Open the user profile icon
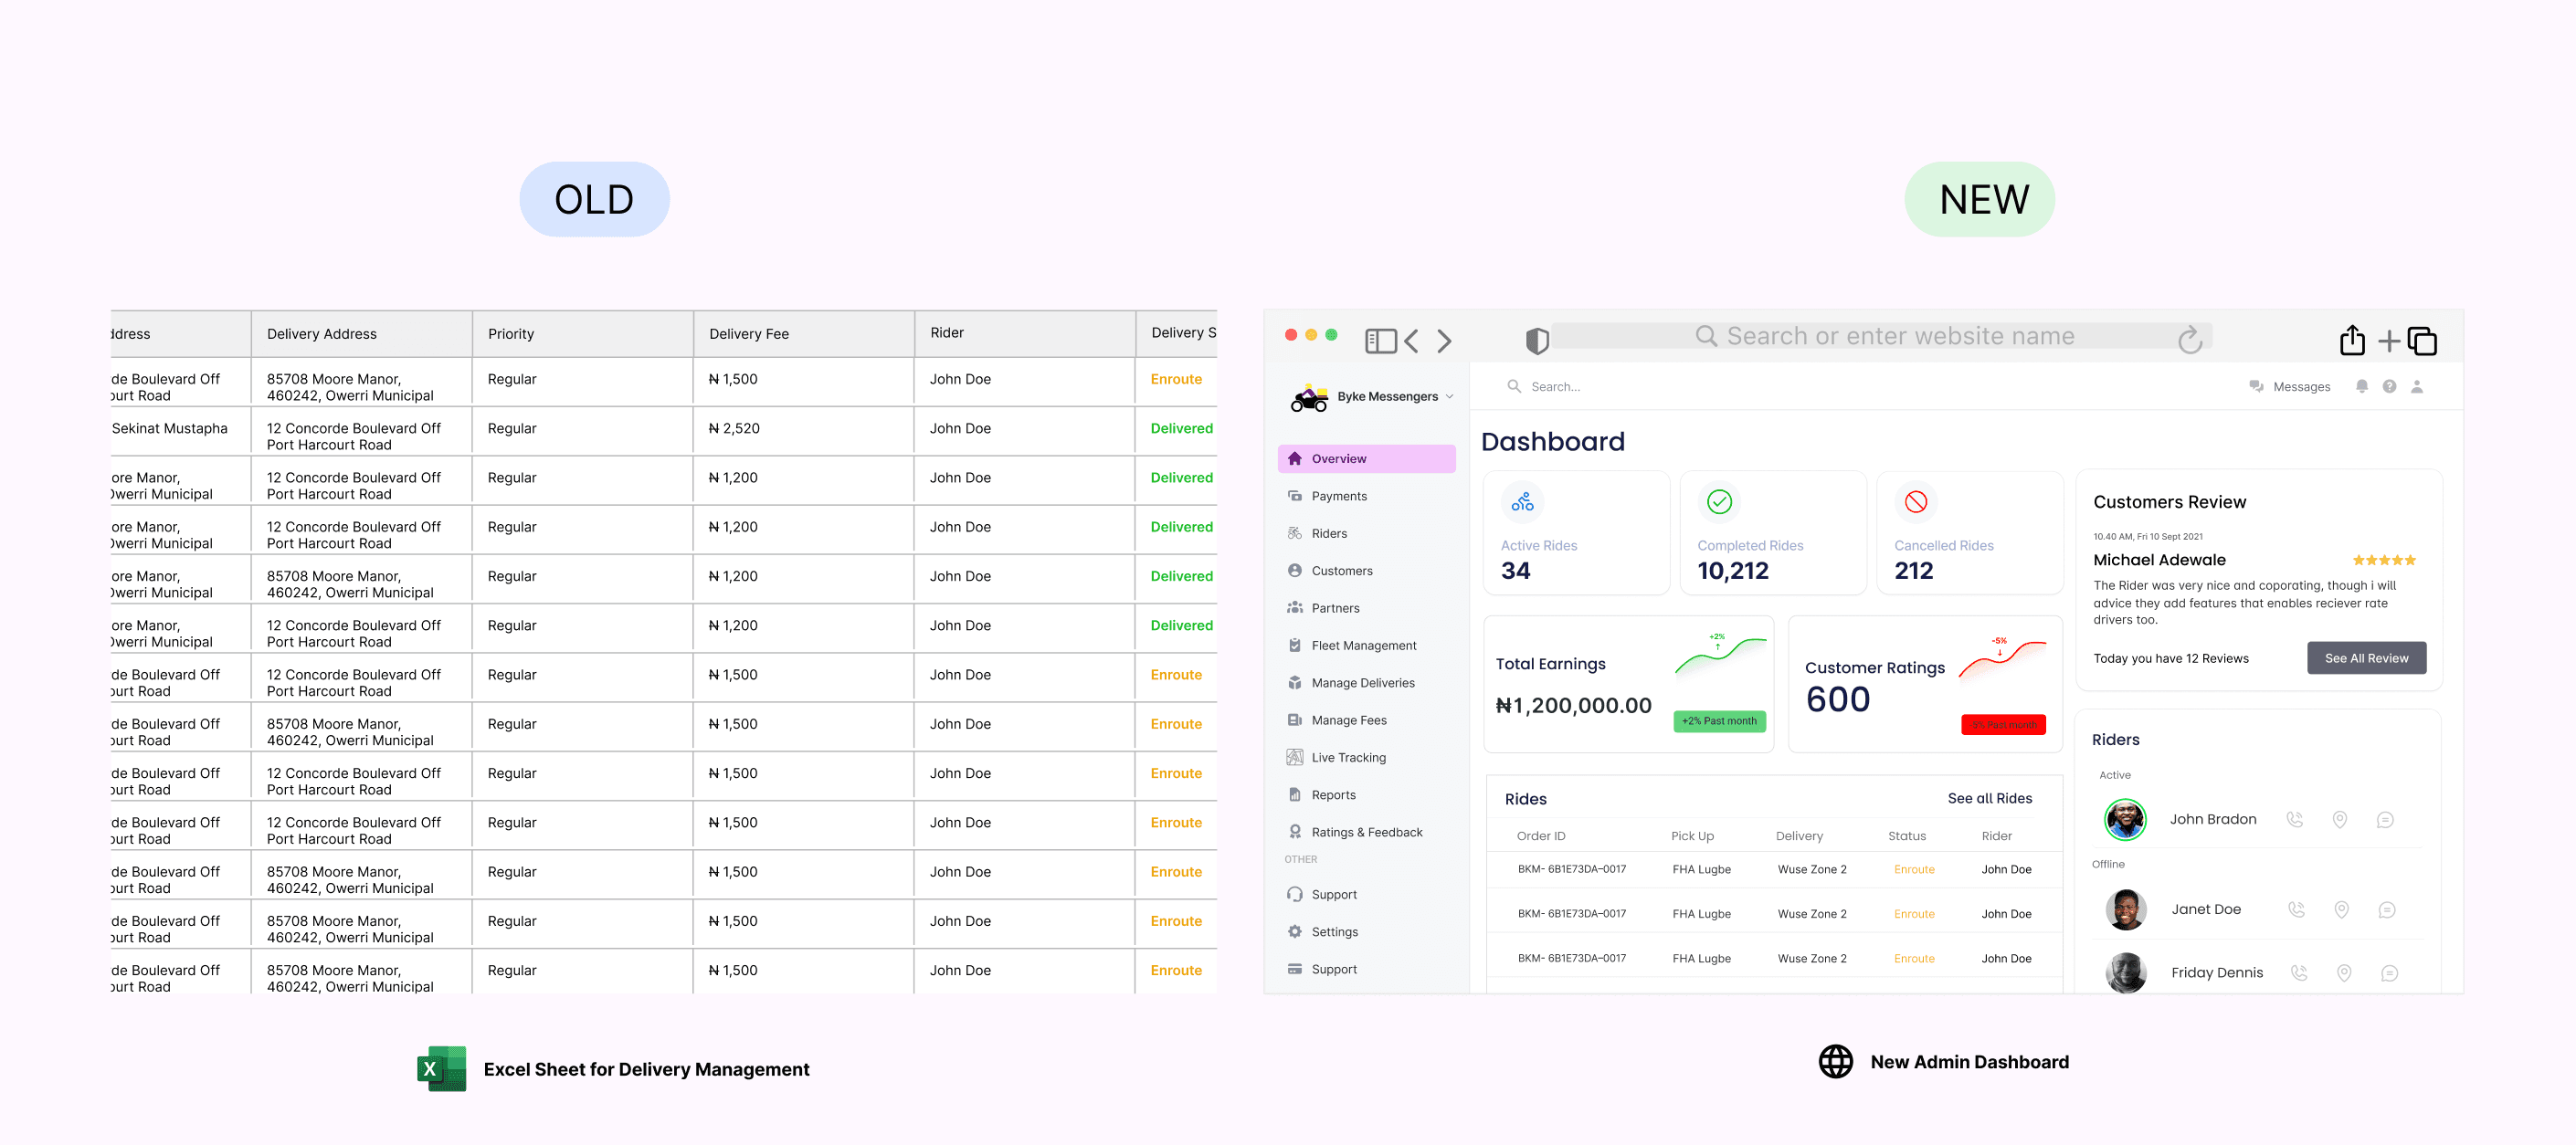 coord(2417,386)
